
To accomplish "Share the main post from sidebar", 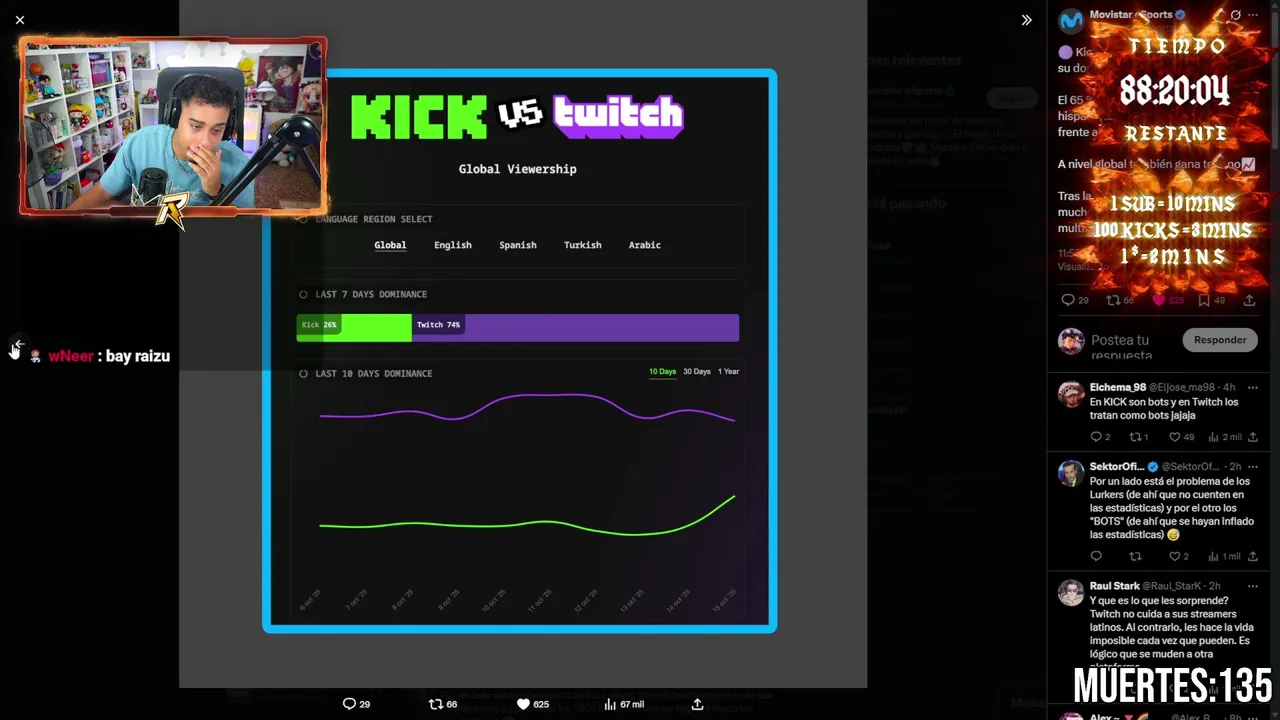I will tap(1249, 300).
